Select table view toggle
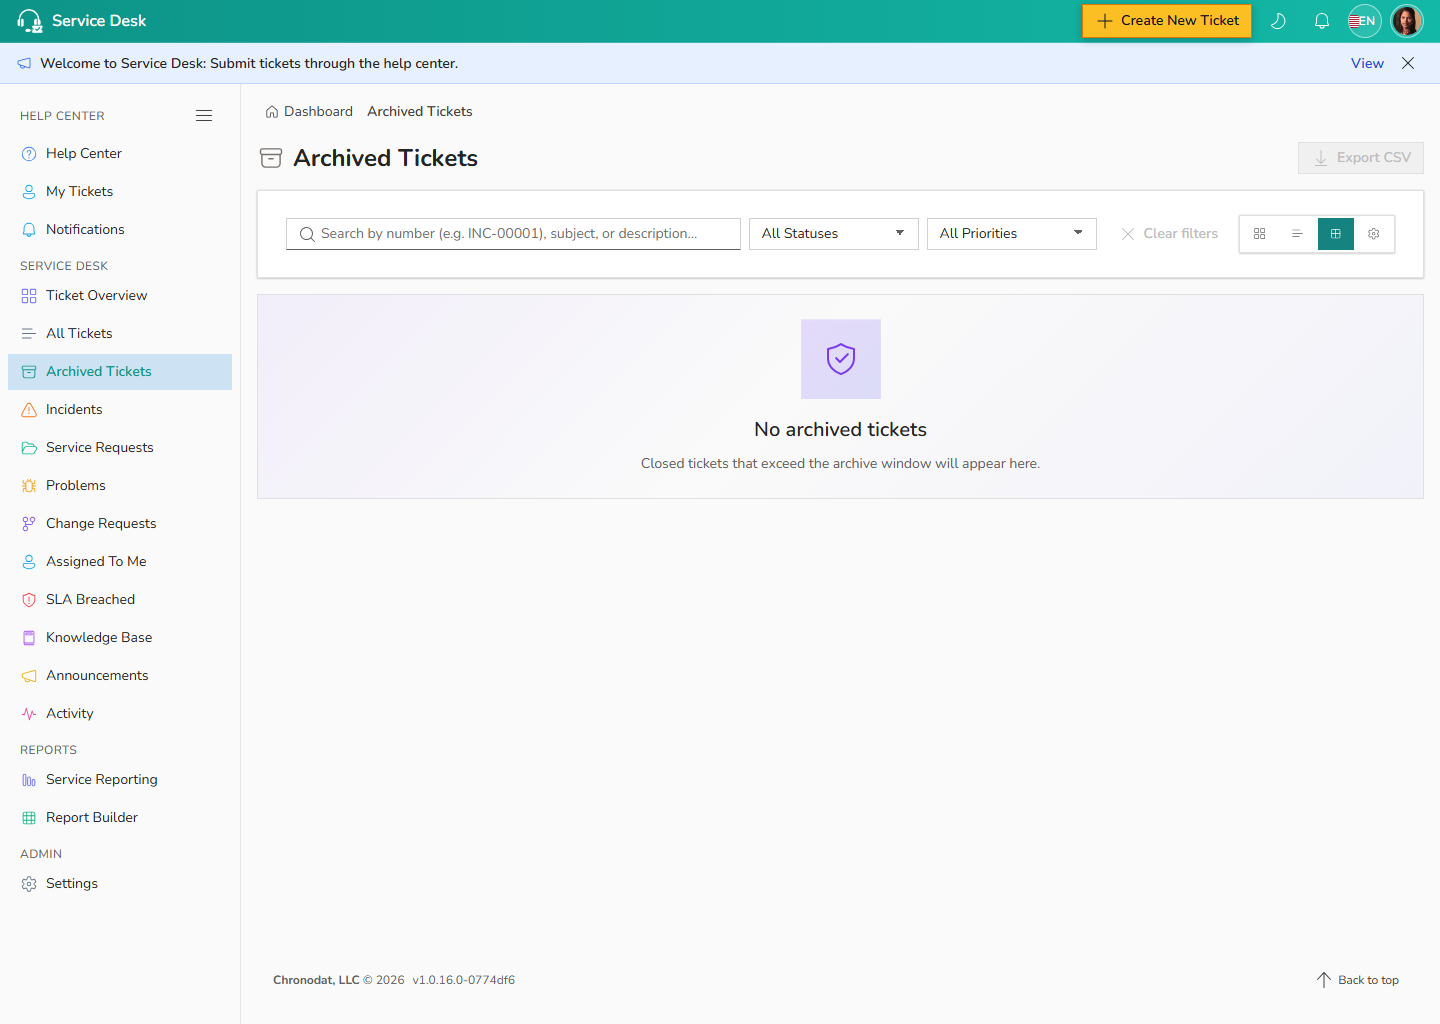Image resolution: width=1440 pixels, height=1024 pixels. pos(1335,234)
